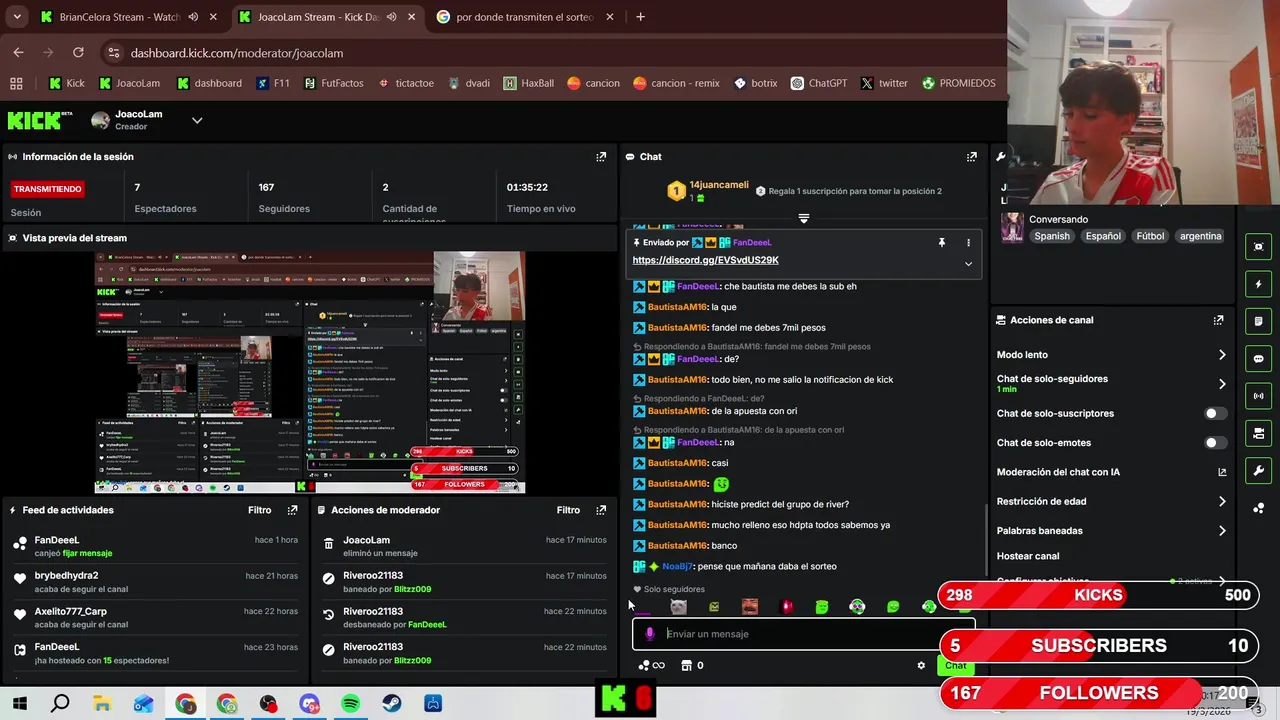Pop out the Feed de actividades panel

click(x=292, y=510)
